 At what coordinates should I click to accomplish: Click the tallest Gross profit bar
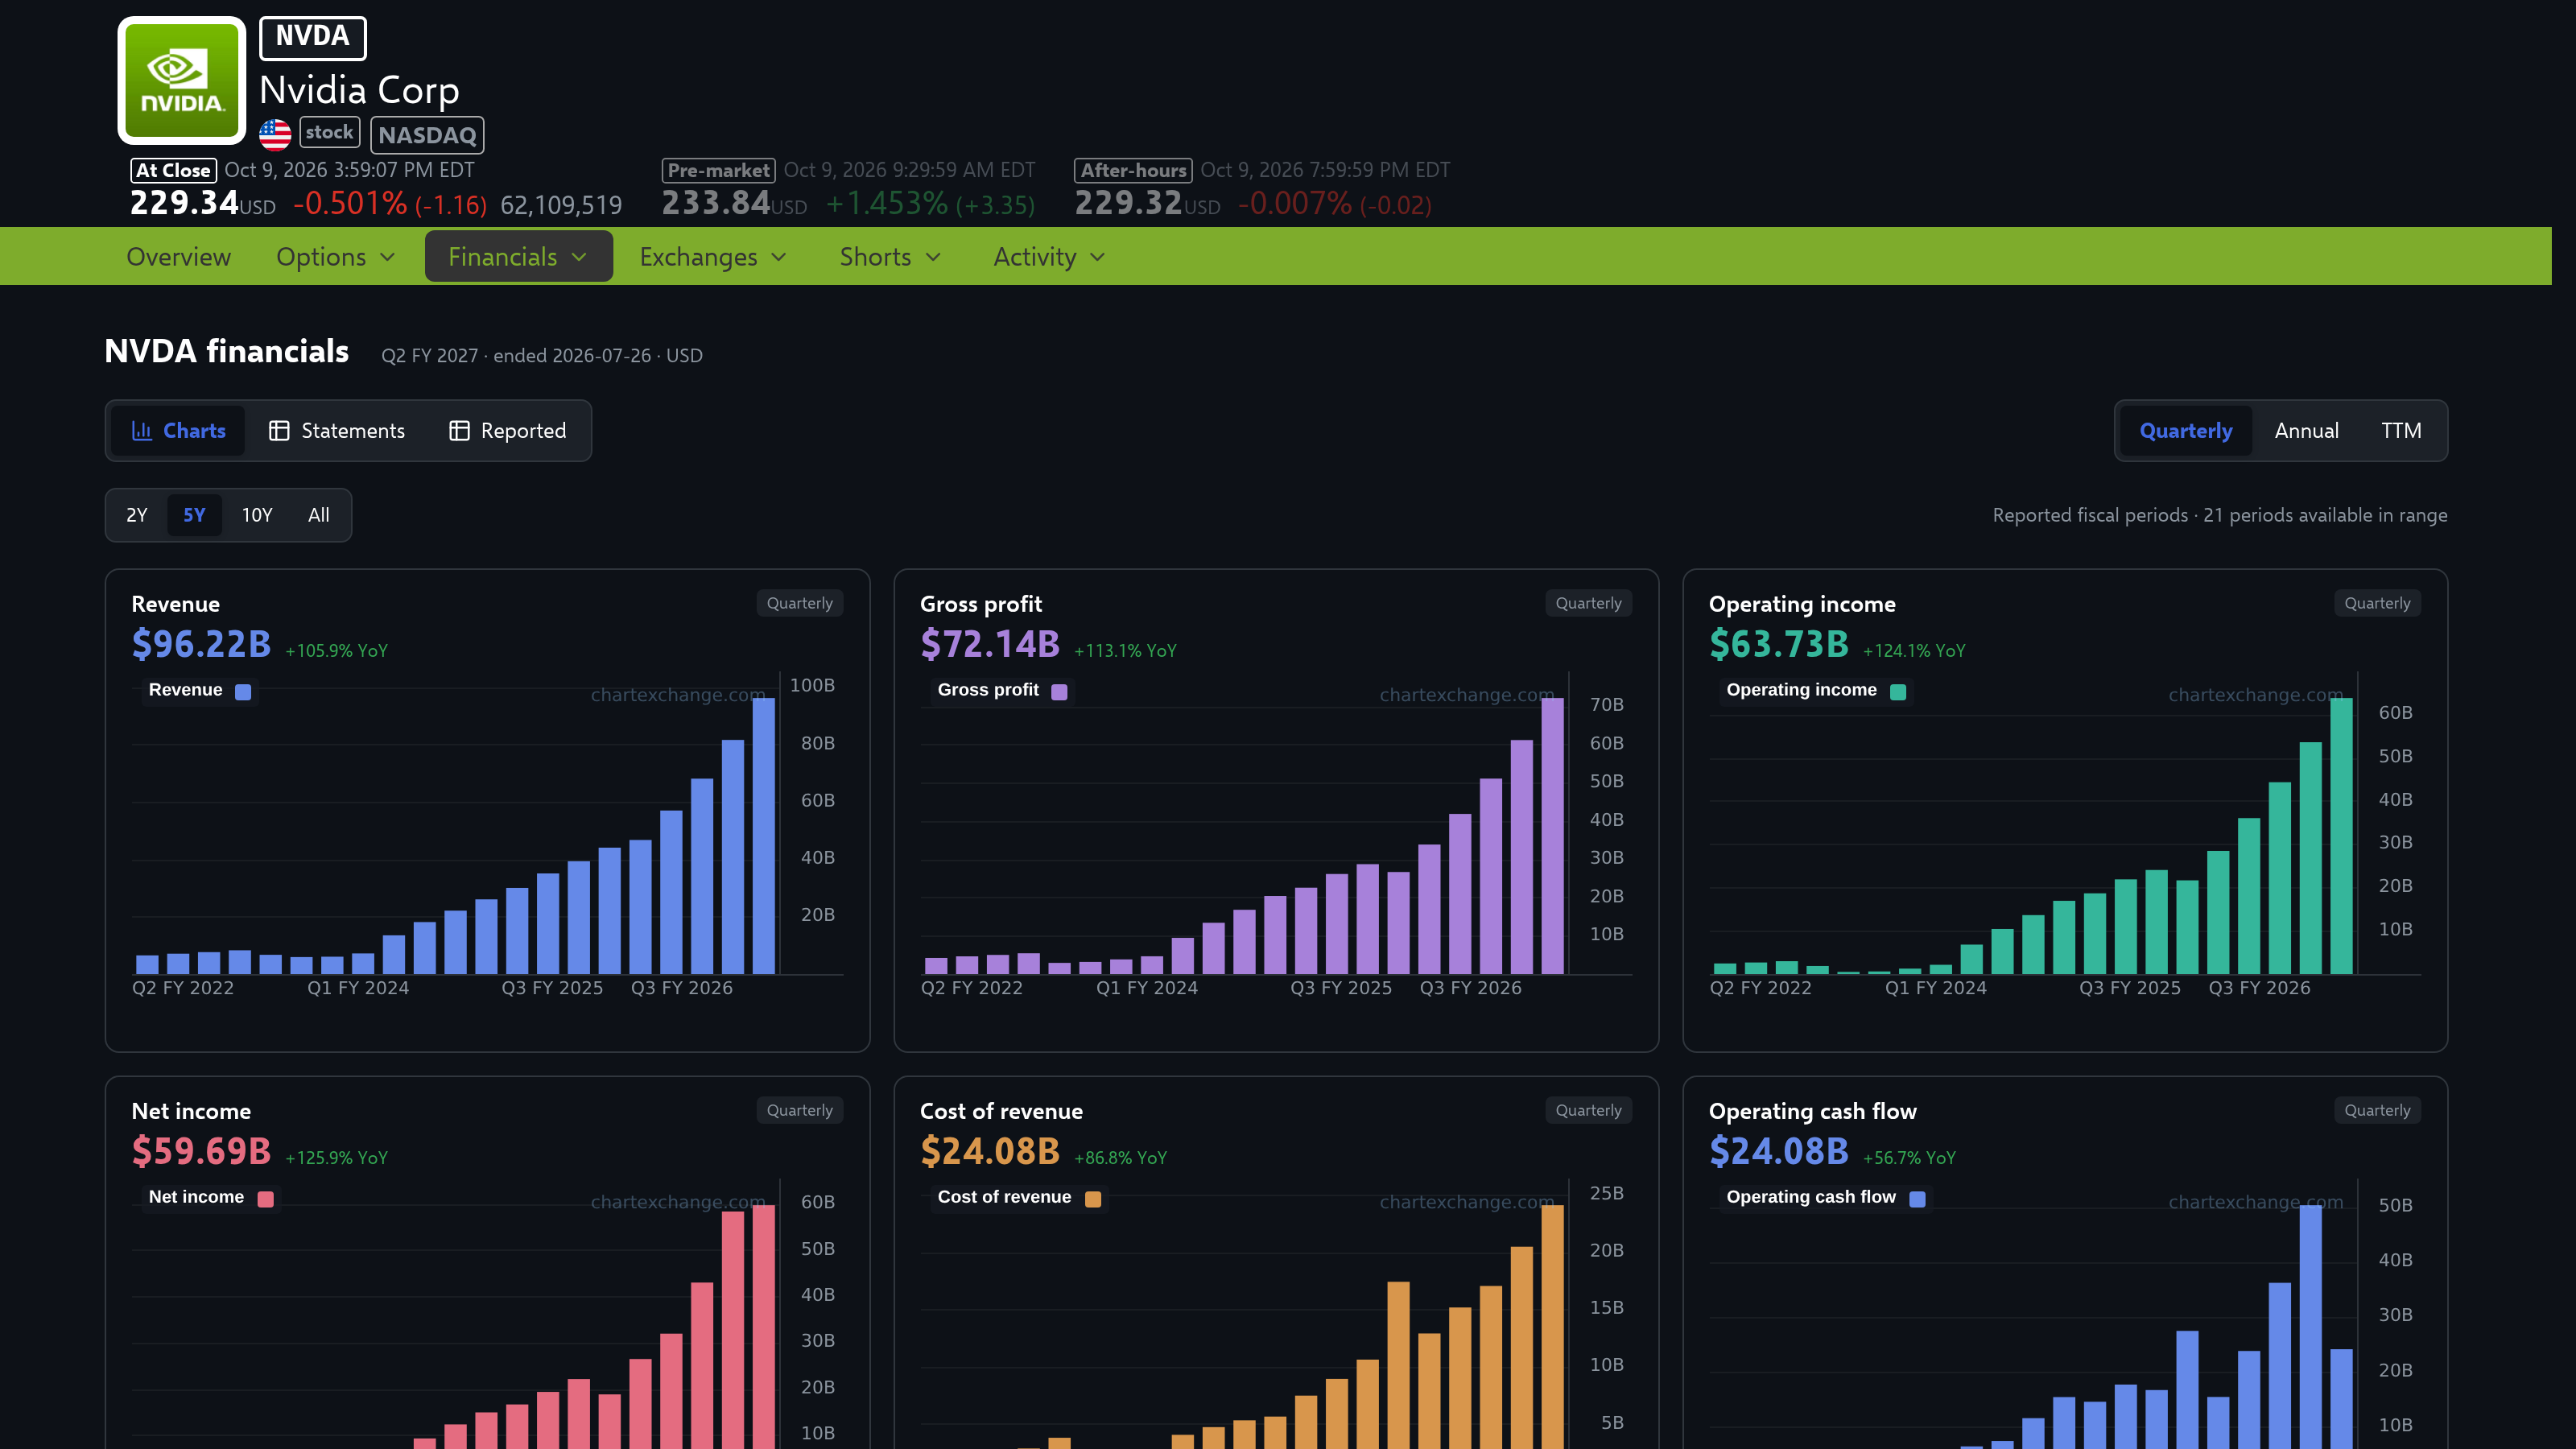coord(1552,836)
